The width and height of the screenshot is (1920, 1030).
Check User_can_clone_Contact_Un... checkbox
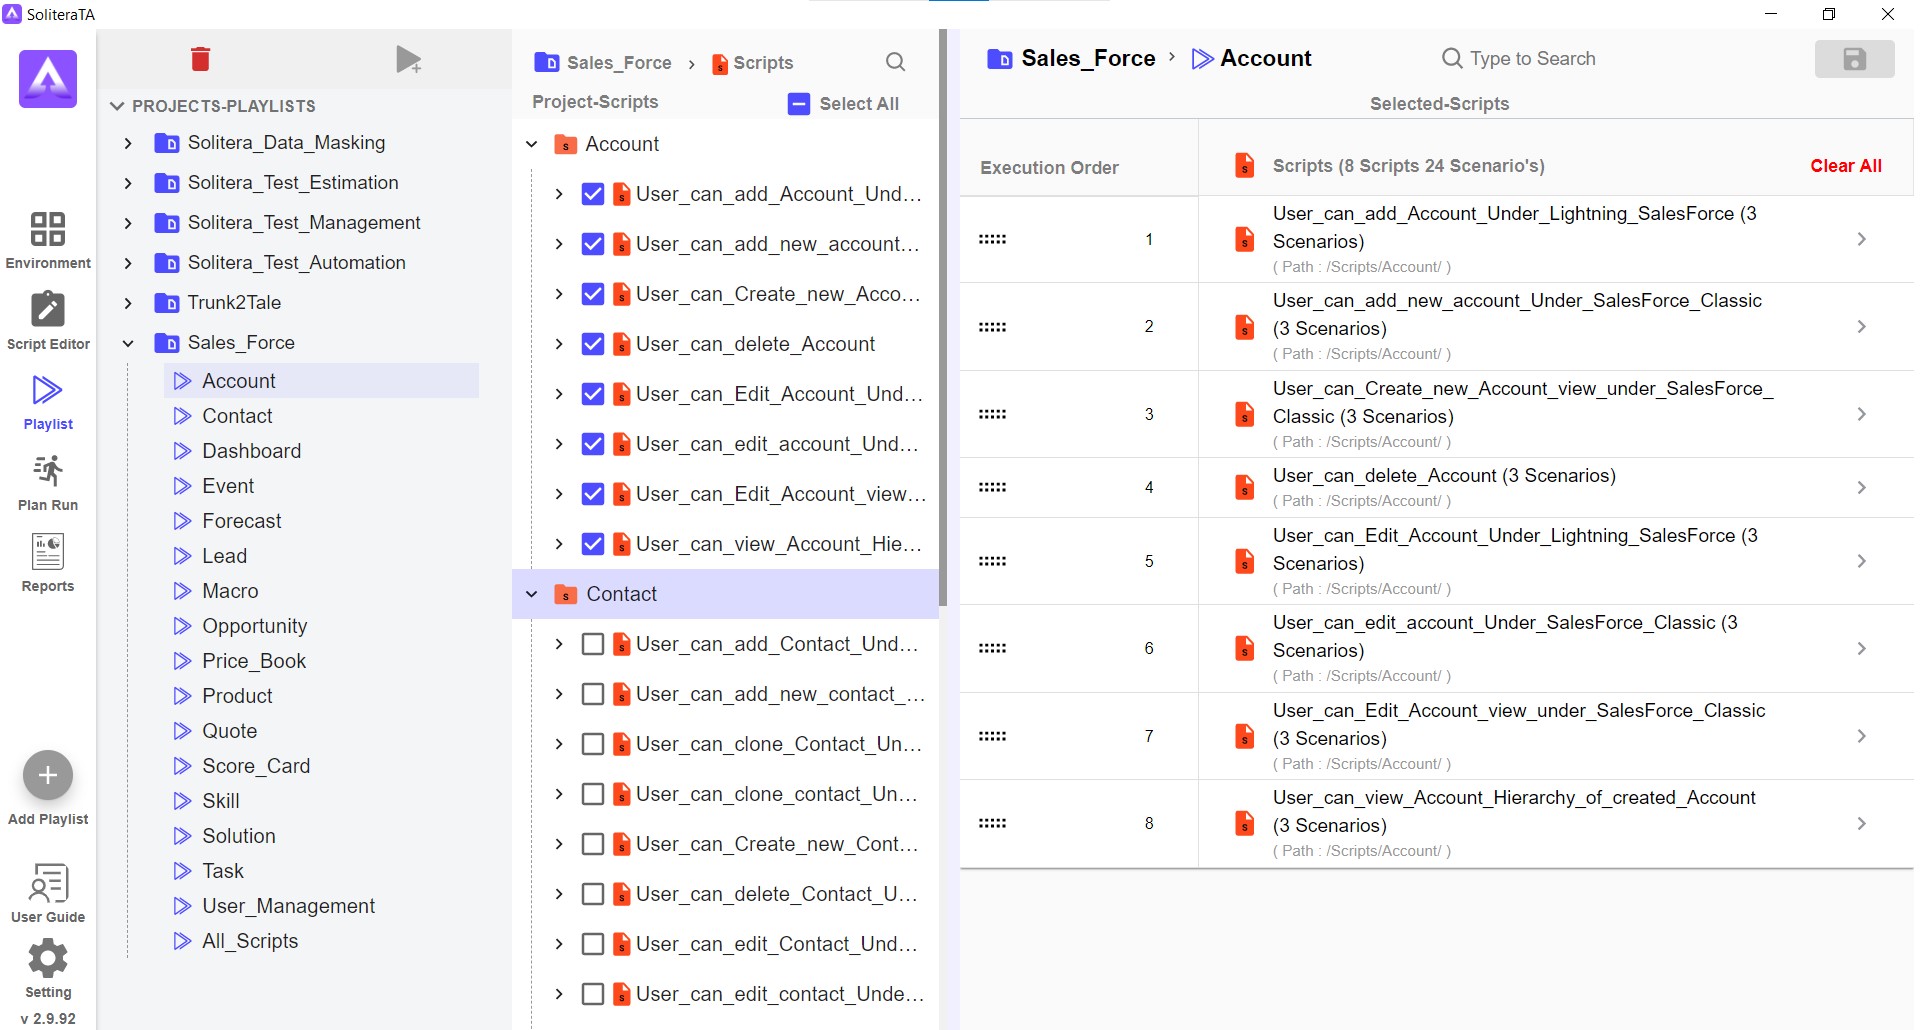tap(593, 744)
